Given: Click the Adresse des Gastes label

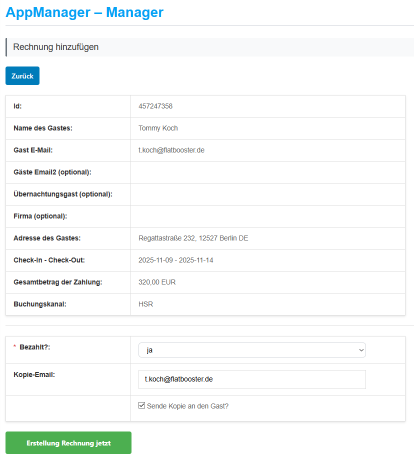Looking at the screenshot, I should 47,238.
